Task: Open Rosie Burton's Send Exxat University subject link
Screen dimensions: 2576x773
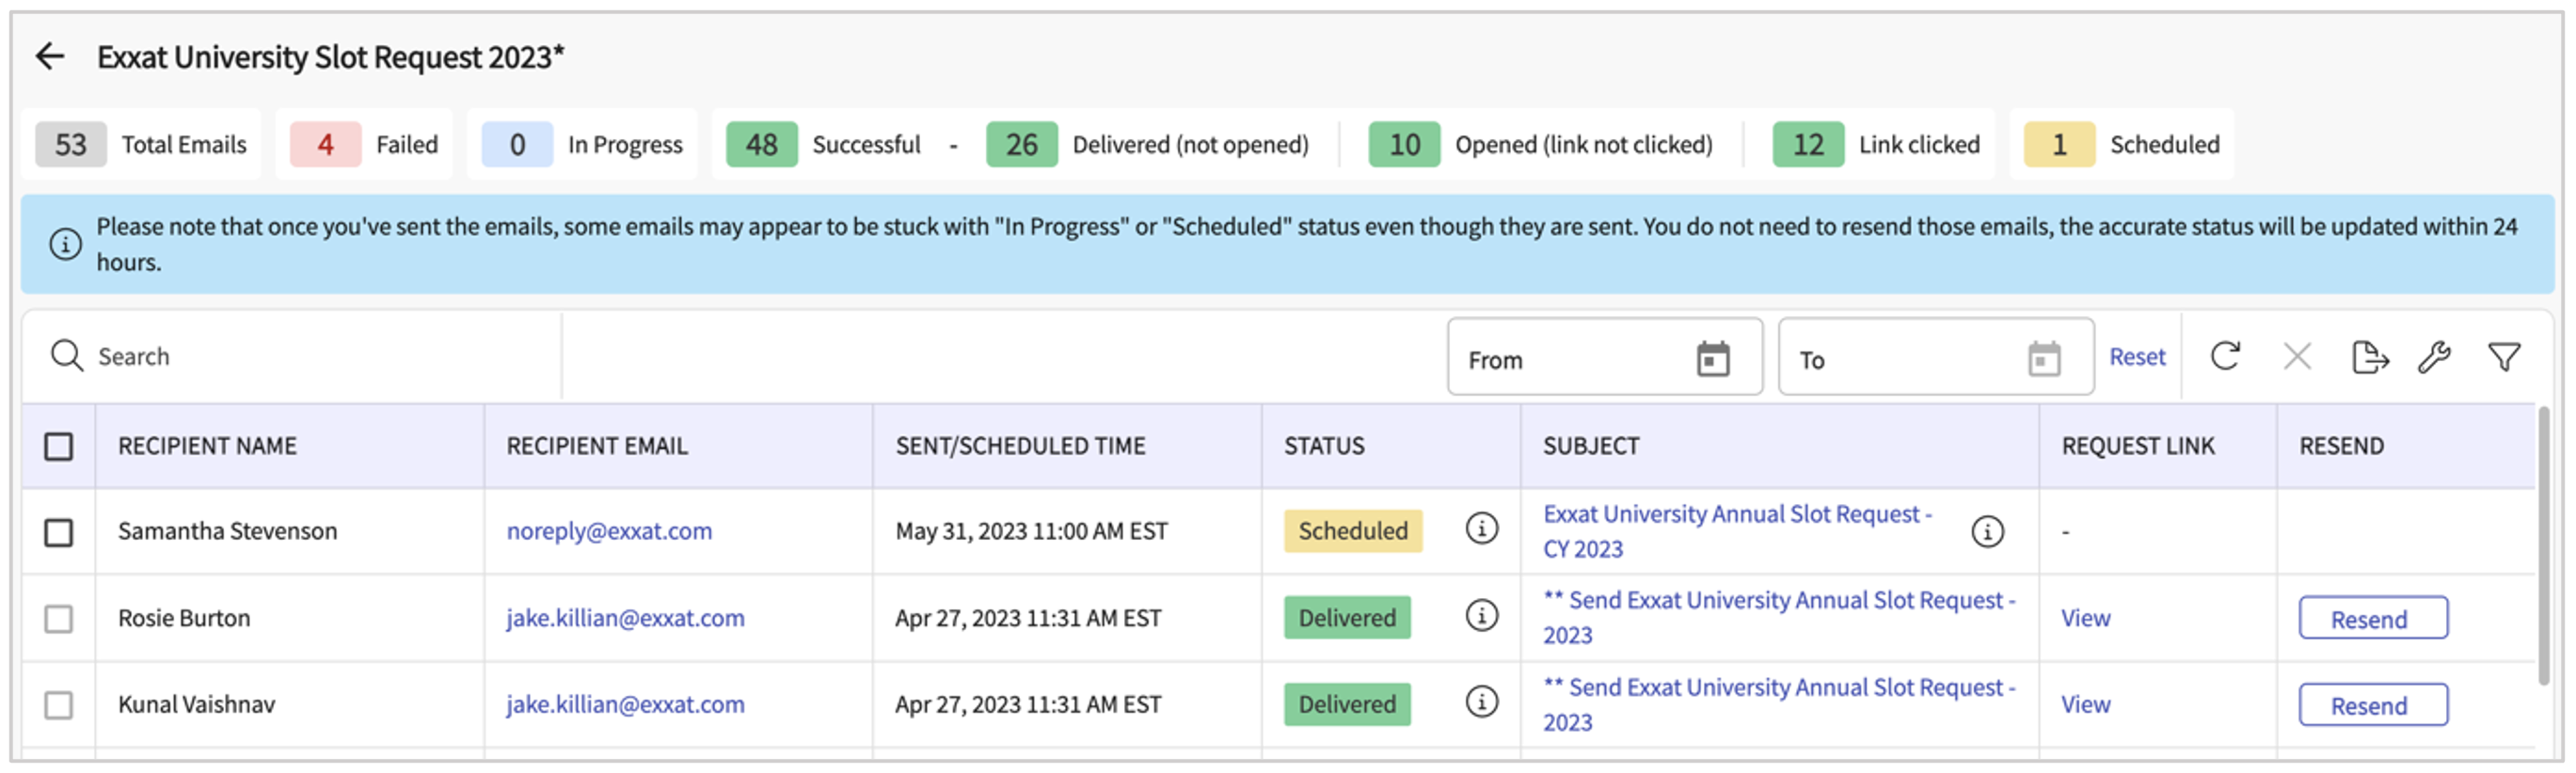Action: coord(1779,618)
